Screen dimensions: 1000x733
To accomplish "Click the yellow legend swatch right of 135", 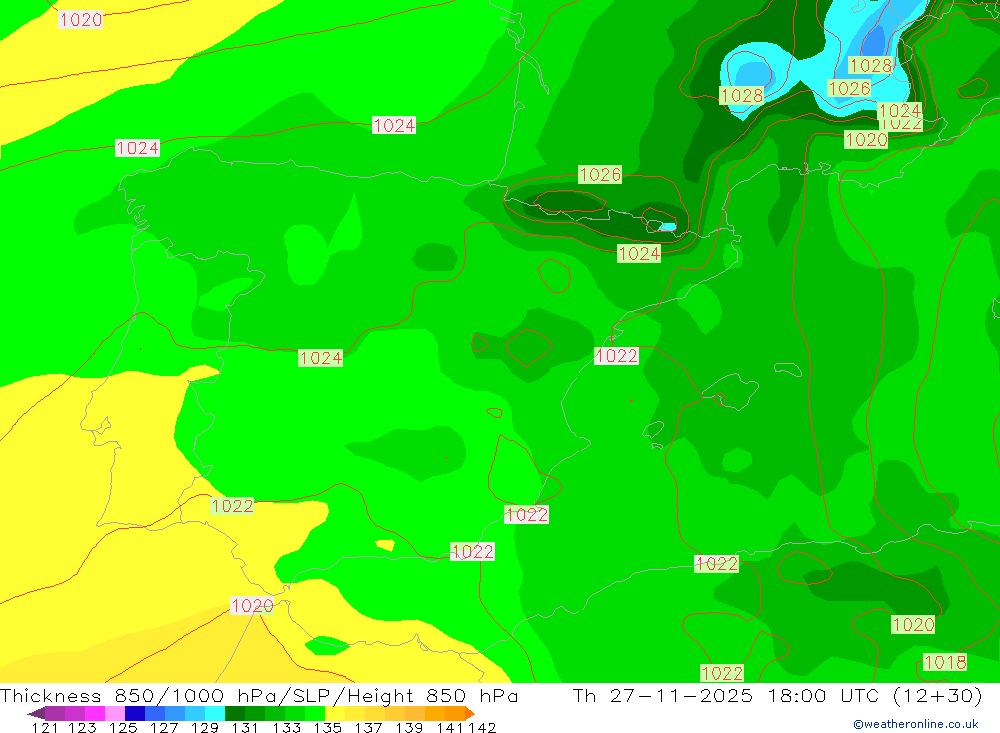I will coord(335,713).
